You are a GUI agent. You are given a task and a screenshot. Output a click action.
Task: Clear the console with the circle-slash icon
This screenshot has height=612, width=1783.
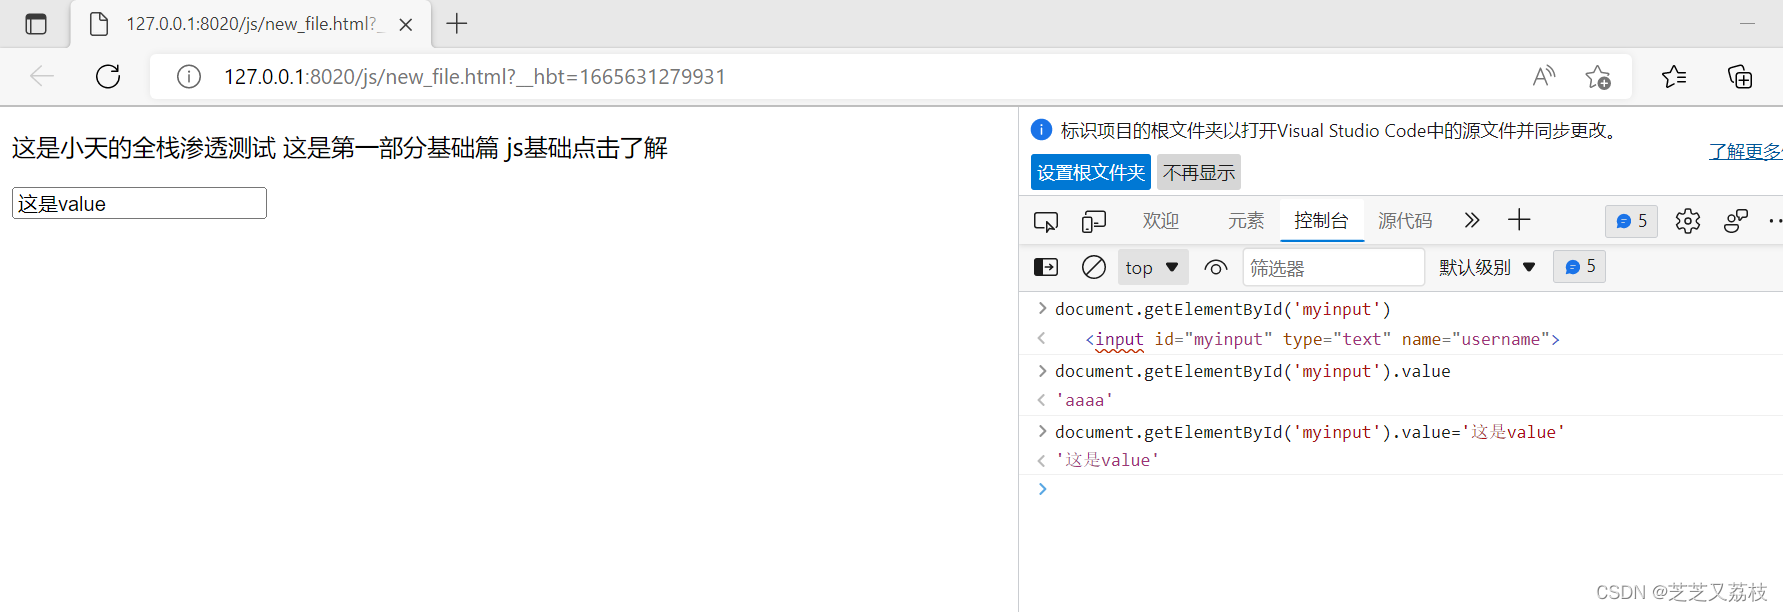point(1094,267)
